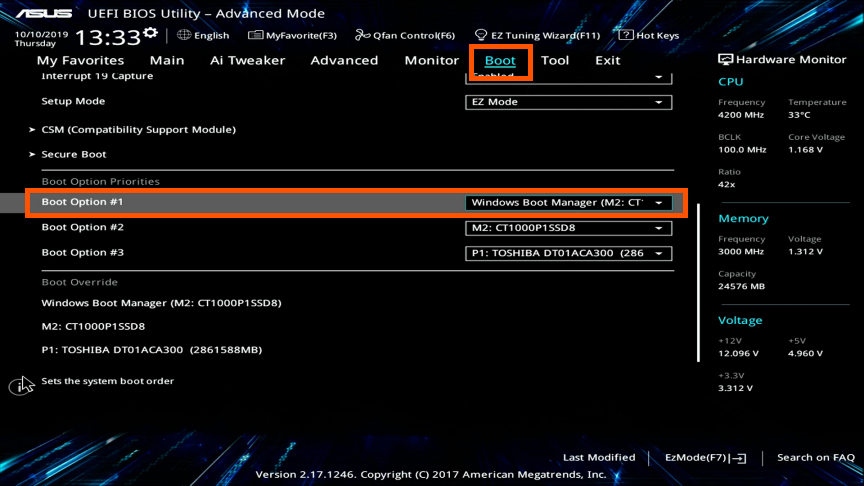Open the Boot Option #1 dropdown
Viewport: 864px width, 486px height.
point(569,203)
